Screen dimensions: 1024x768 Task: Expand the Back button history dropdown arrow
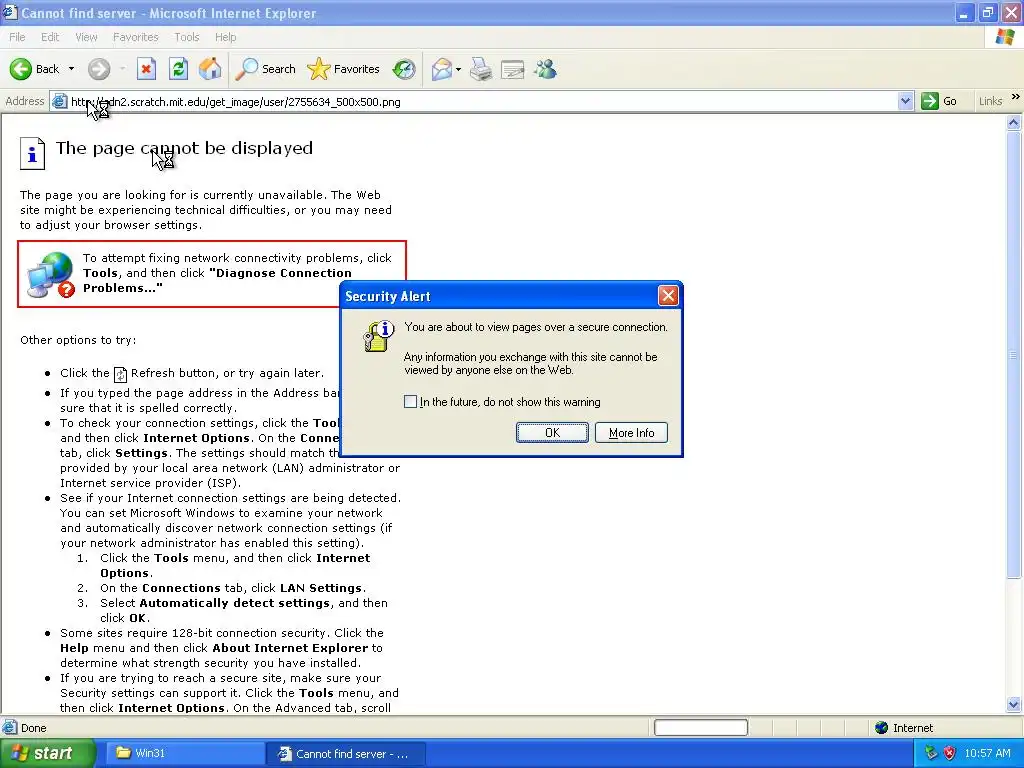point(71,69)
